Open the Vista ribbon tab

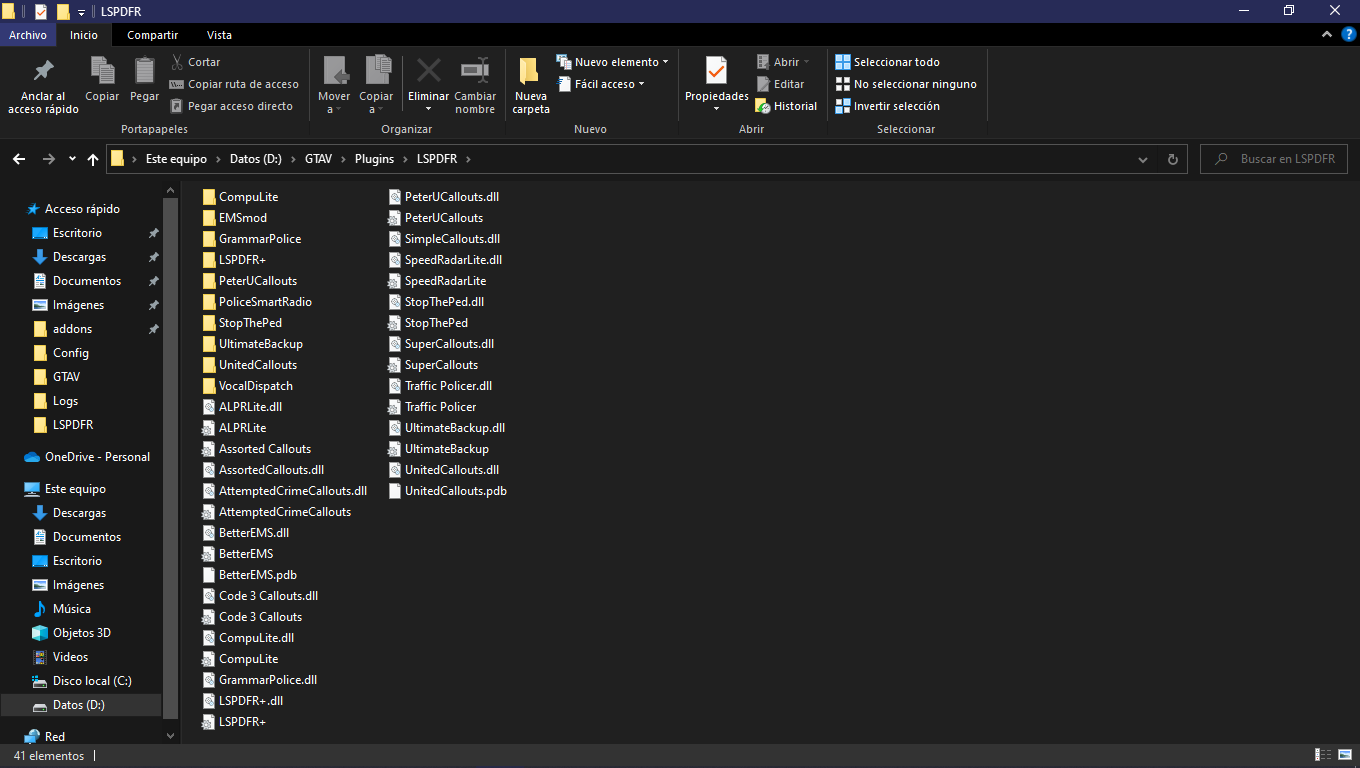pyautogui.click(x=219, y=35)
